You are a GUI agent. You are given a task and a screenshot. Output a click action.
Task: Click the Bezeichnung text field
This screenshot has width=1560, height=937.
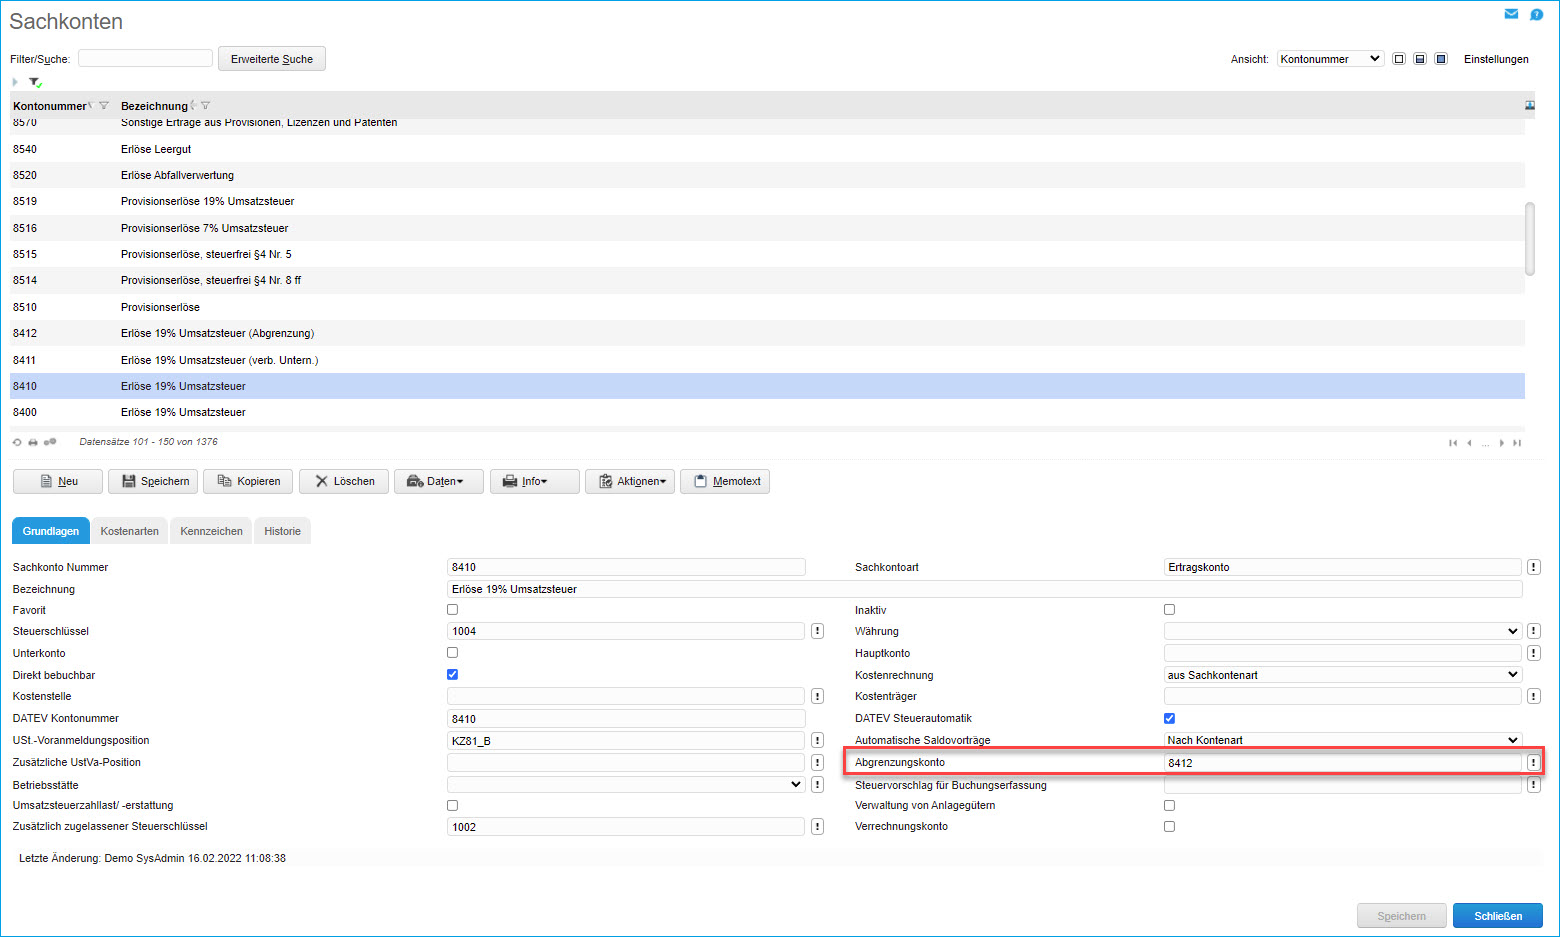[x=985, y=589]
